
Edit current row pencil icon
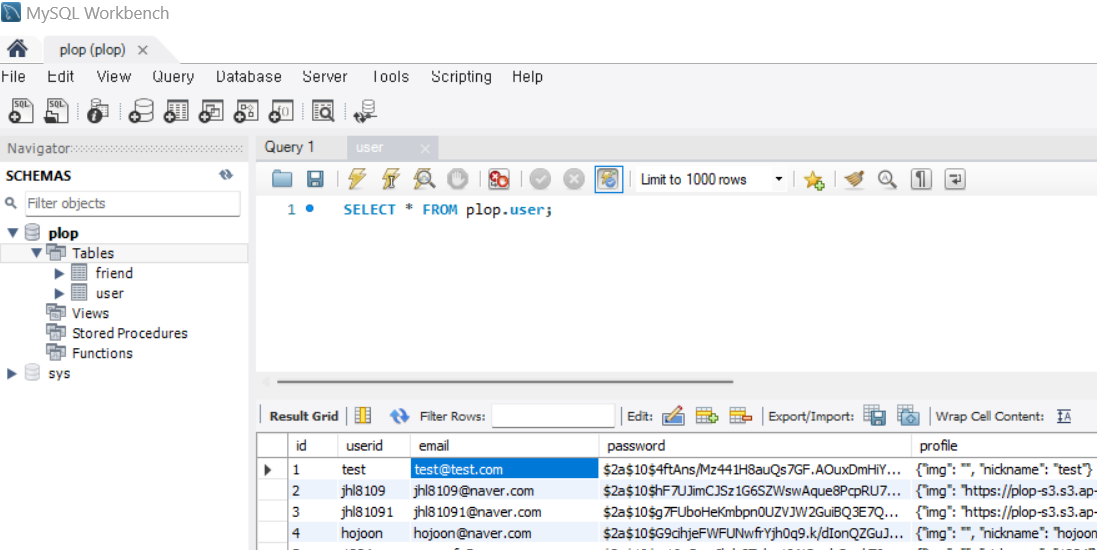tap(672, 416)
